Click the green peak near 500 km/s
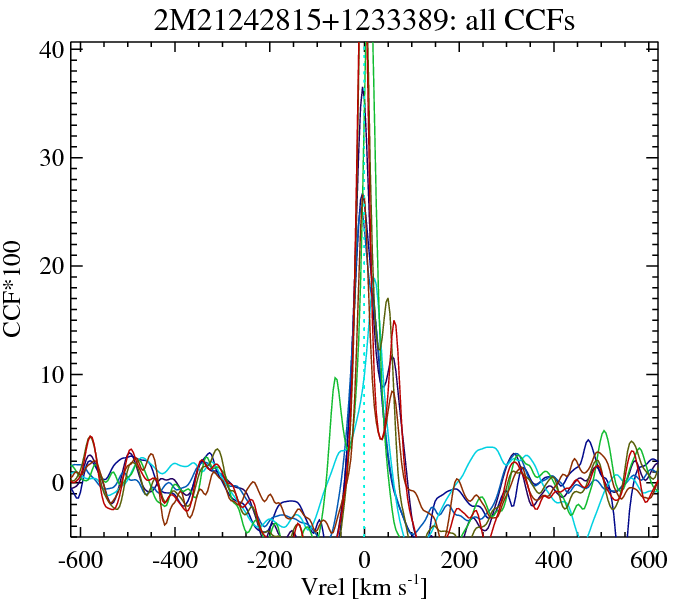This screenshot has width=675, height=600. coord(603,431)
